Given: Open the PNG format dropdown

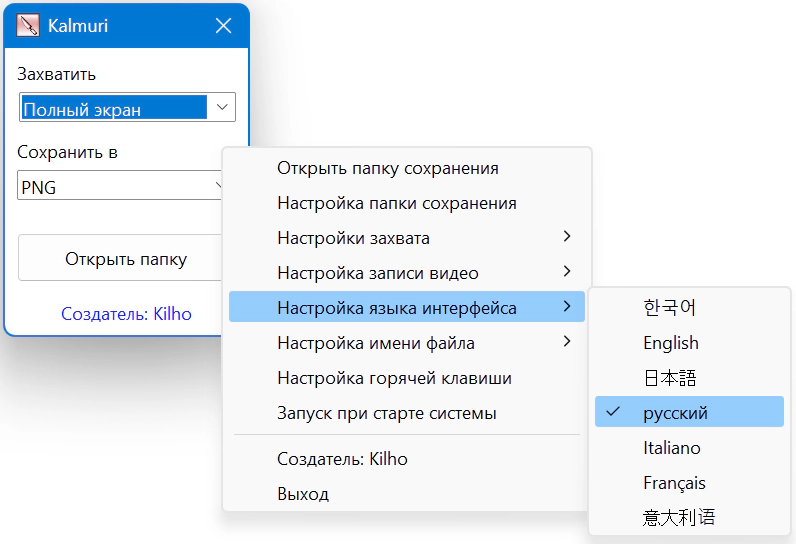Looking at the screenshot, I should pyautogui.click(x=120, y=186).
